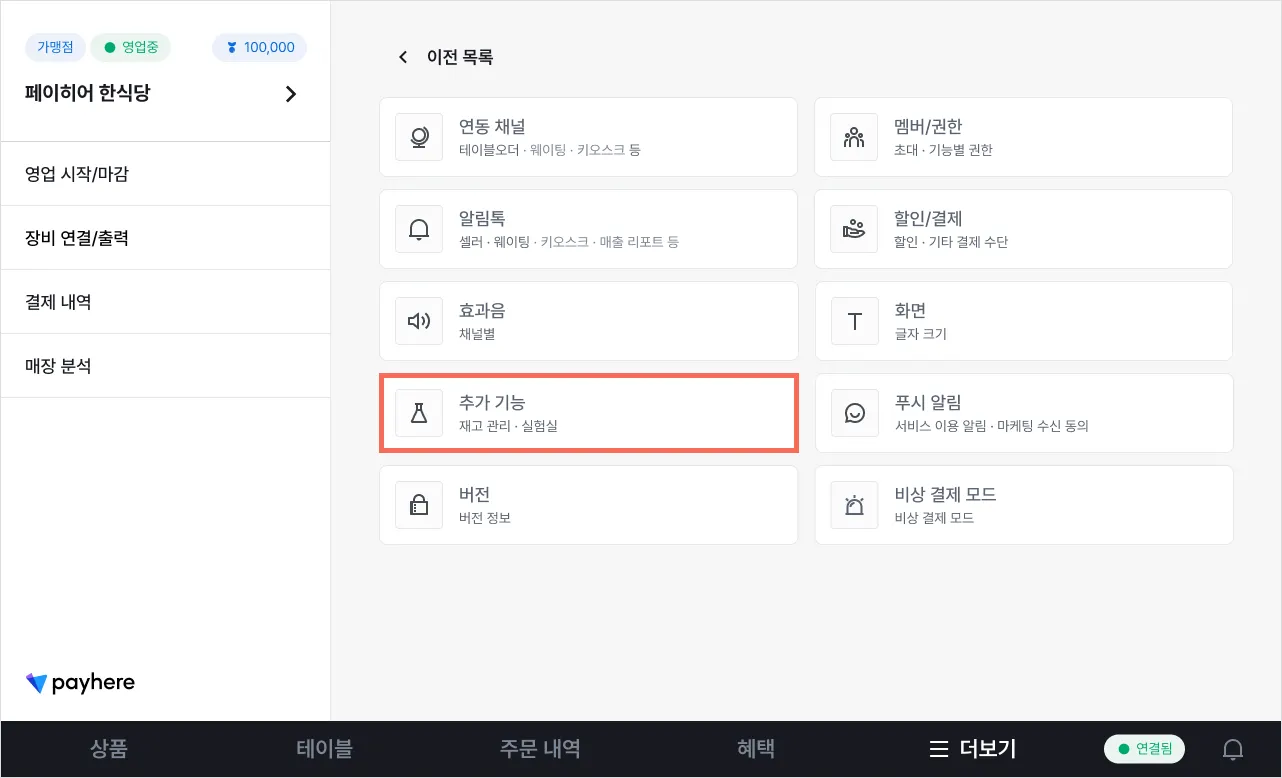The image size is (1282, 778).
Task: Click the people icon for 멤버/권한
Action: coord(854,137)
